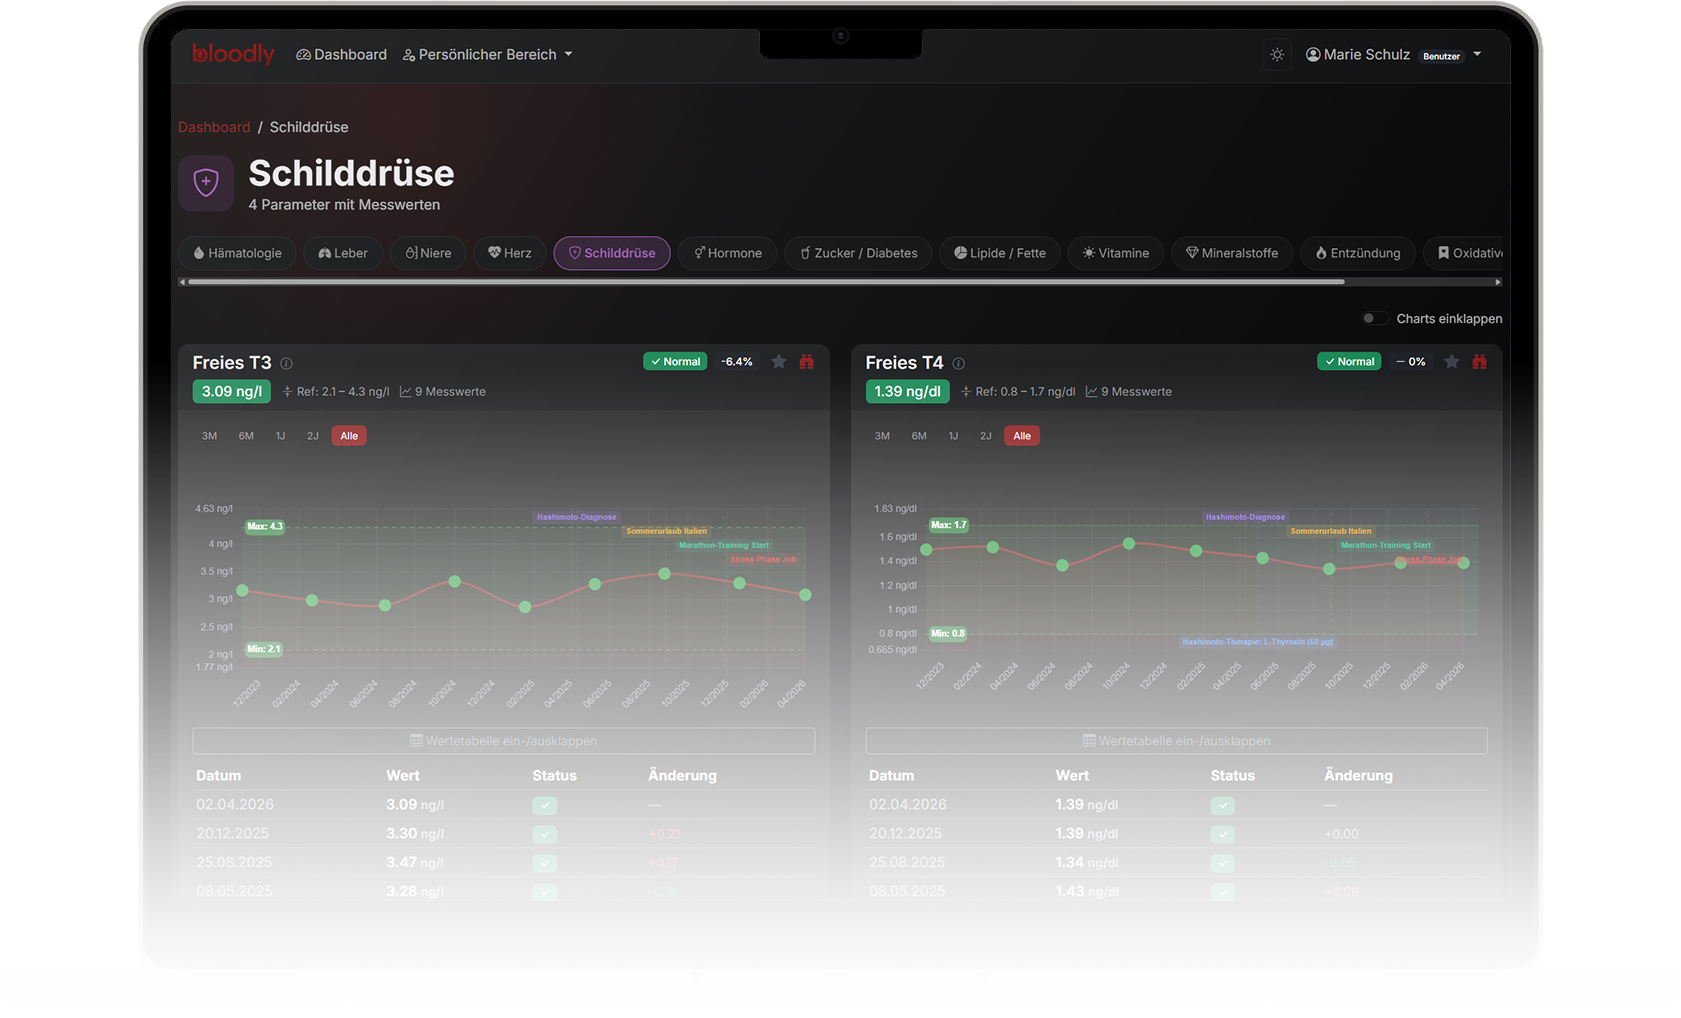Collapse the Freies T3 Wertetabelle
The height and width of the screenshot is (1018, 1681).
point(503,741)
